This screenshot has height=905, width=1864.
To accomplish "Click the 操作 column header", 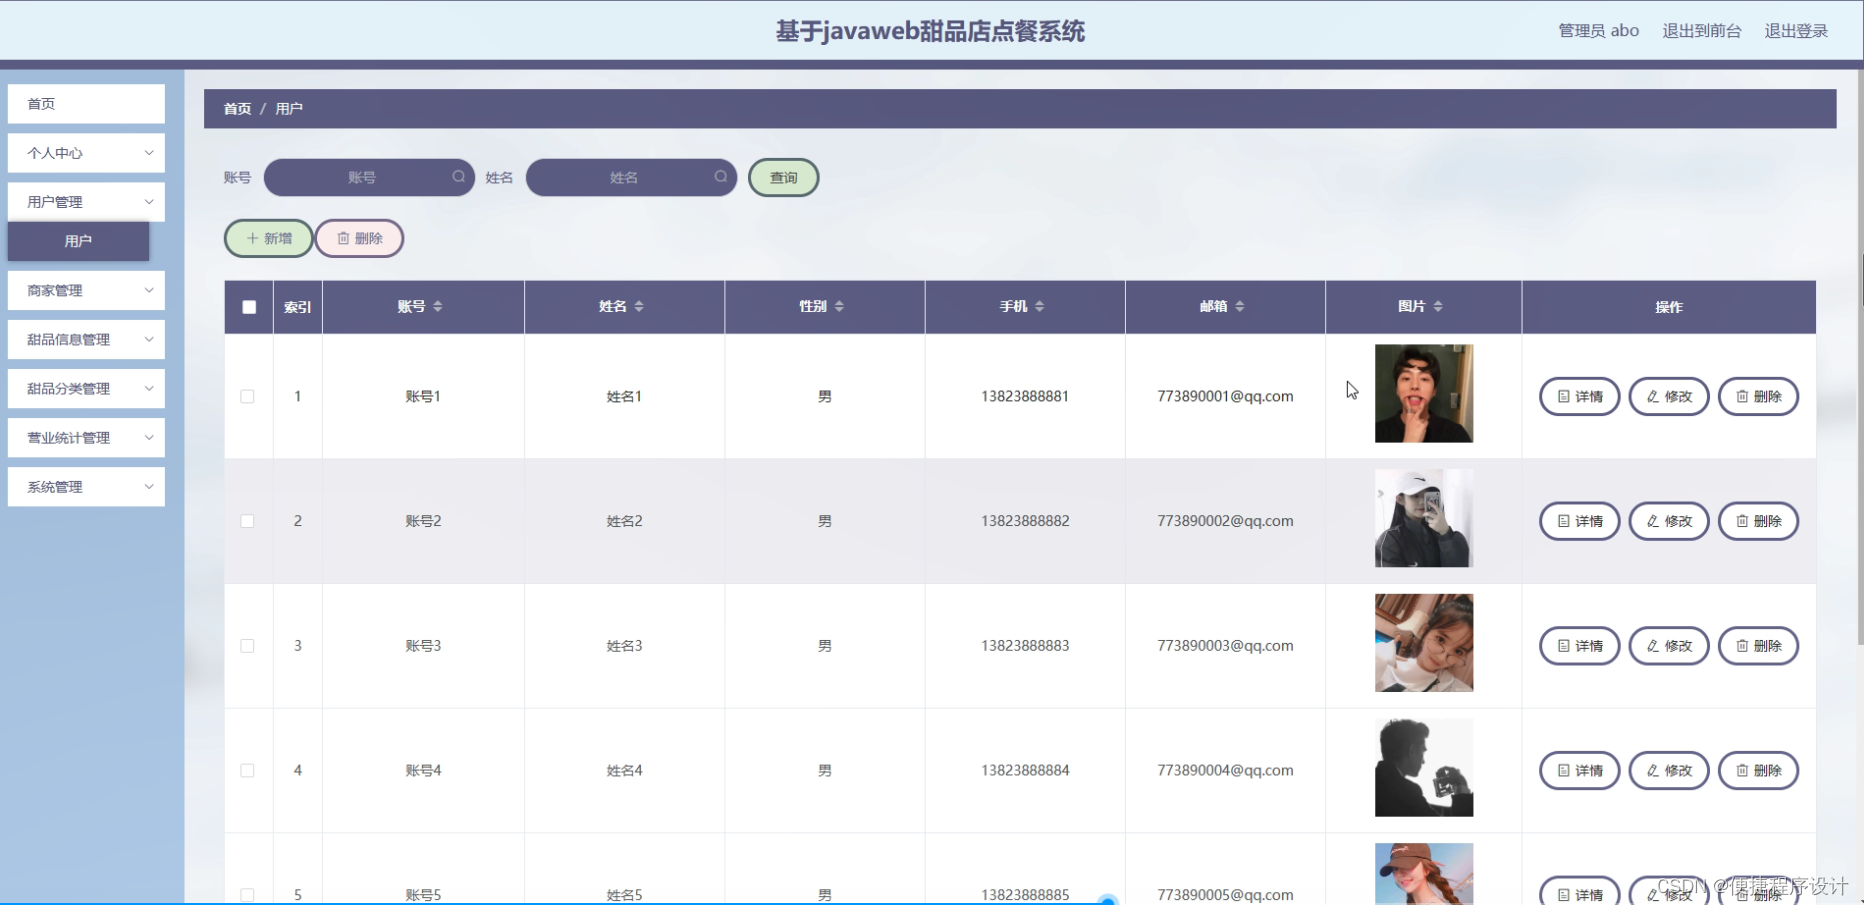I will pos(1668,307).
